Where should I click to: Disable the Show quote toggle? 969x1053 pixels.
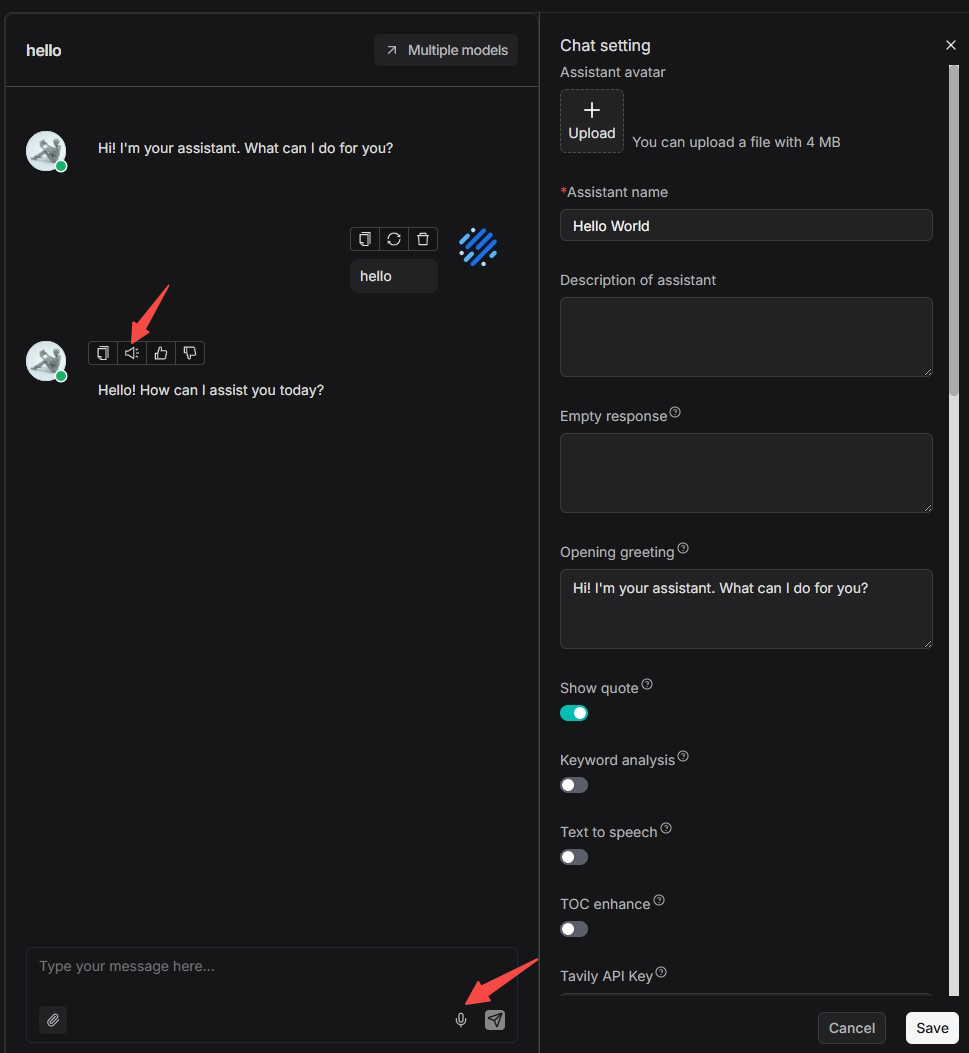pyautogui.click(x=574, y=713)
